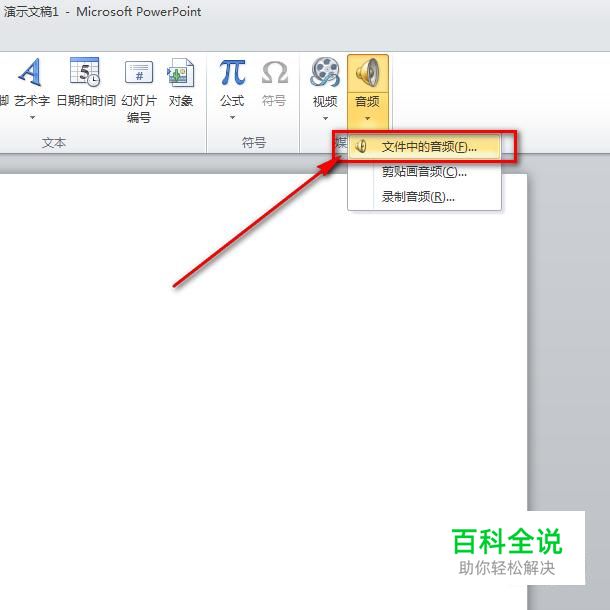The width and height of the screenshot is (610, 610).
Task: Insert Date and Time (日期和时间)
Action: coord(86,83)
